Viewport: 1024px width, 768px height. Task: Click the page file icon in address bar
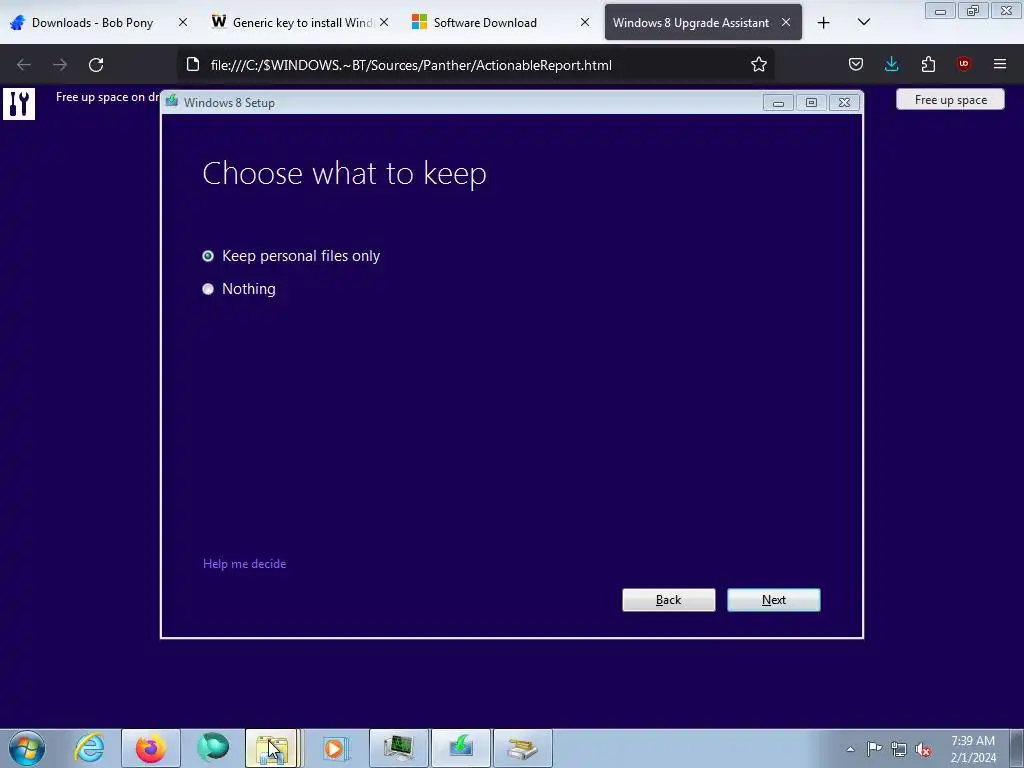[193, 65]
